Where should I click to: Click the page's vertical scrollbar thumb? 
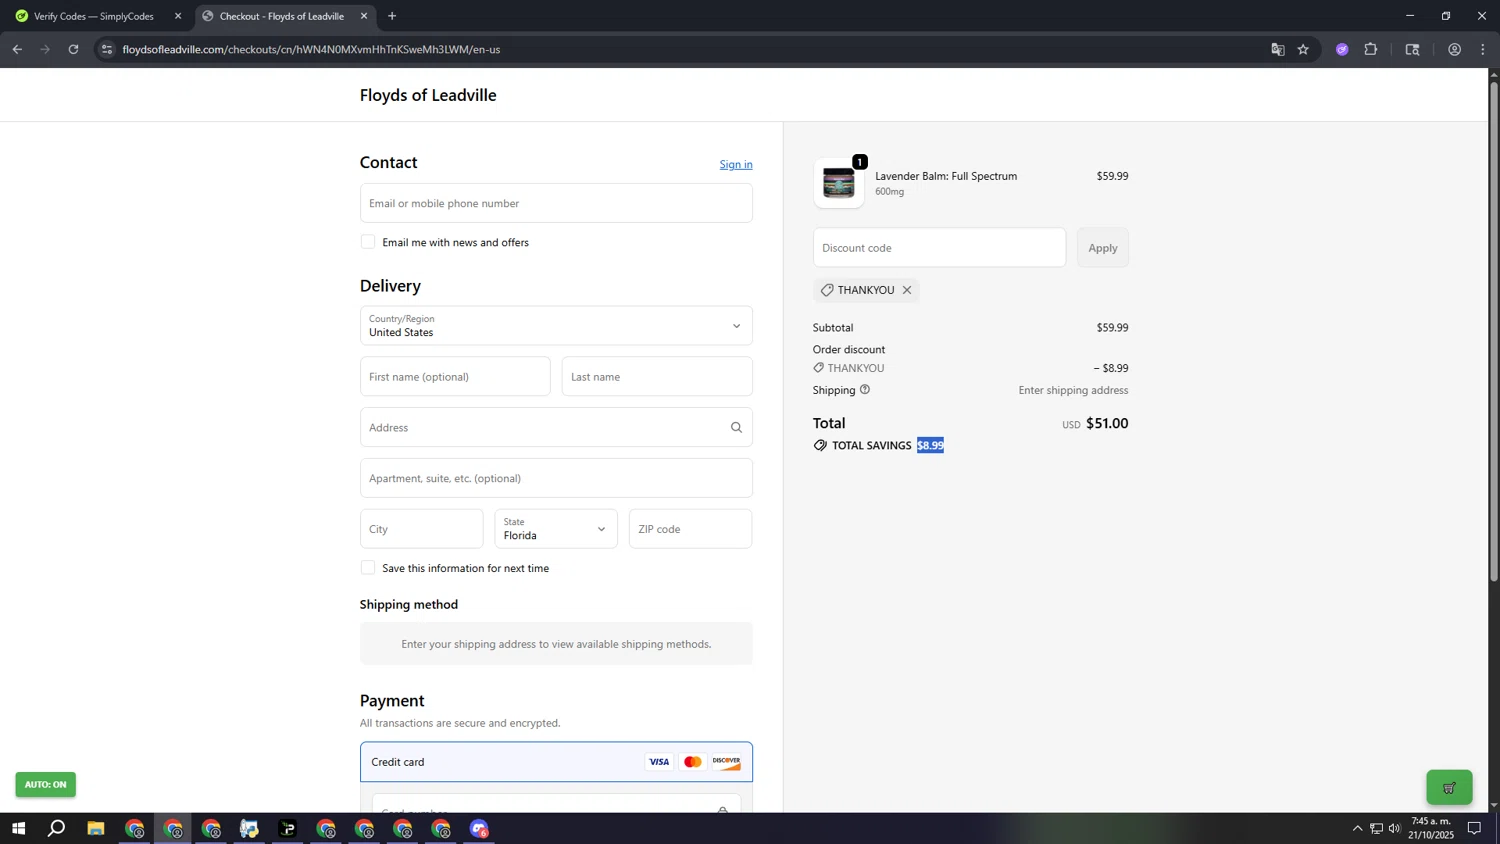(1494, 330)
